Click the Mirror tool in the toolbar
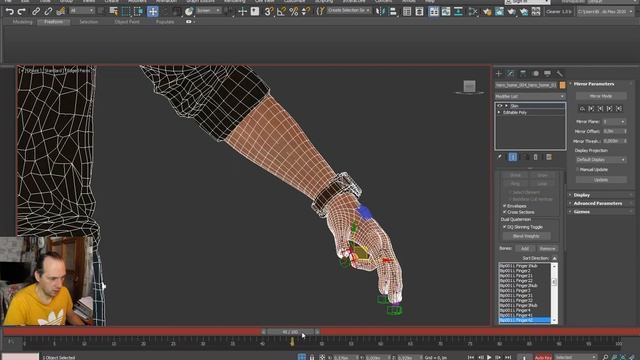Image resolution: width=640 pixels, height=360 pixels. pyautogui.click(x=380, y=11)
